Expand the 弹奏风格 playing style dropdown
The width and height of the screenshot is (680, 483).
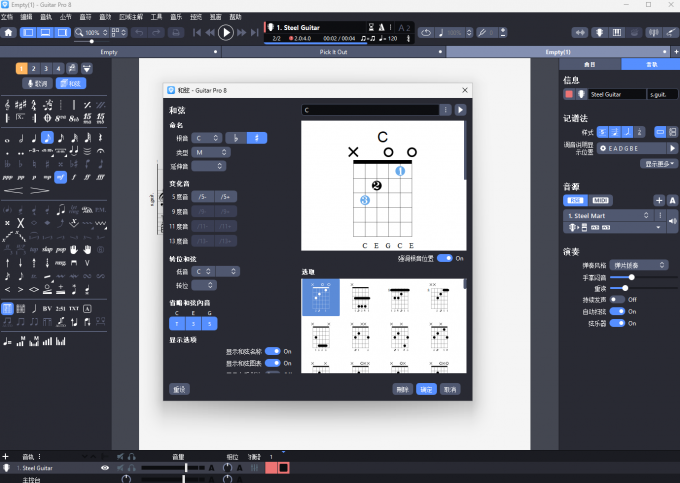641,264
